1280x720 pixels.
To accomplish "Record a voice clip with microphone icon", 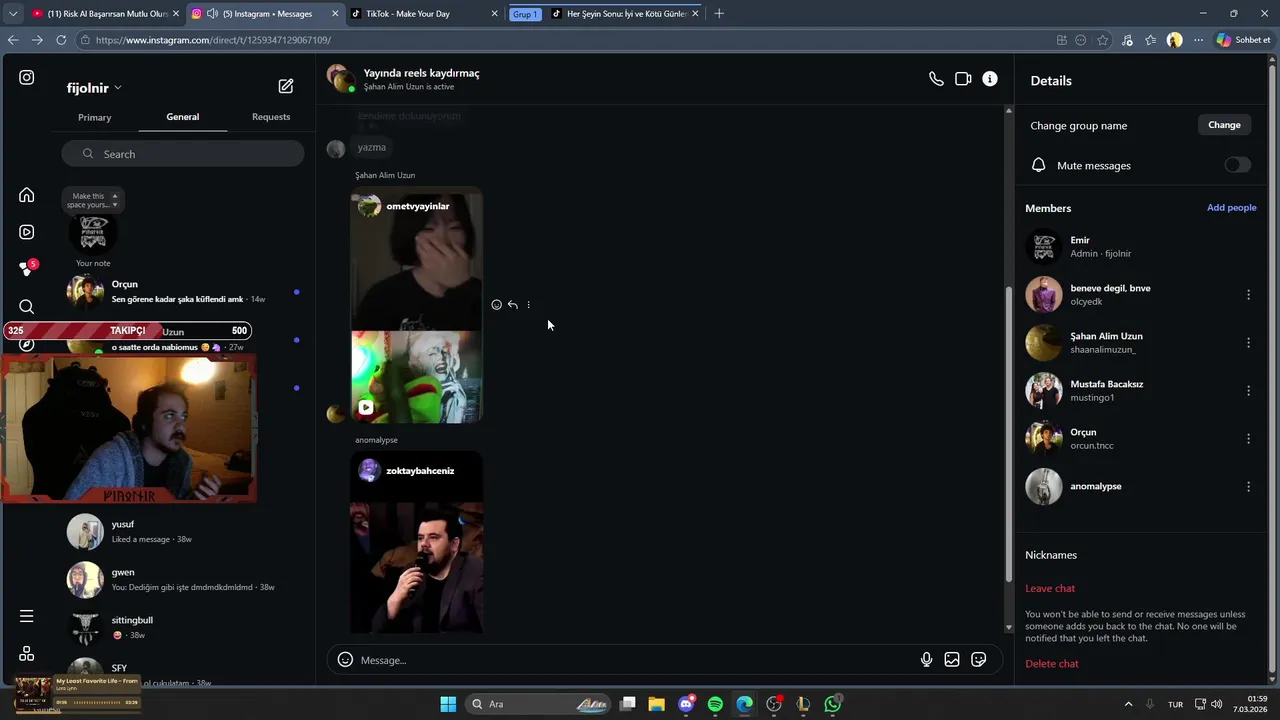I will click(x=926, y=660).
